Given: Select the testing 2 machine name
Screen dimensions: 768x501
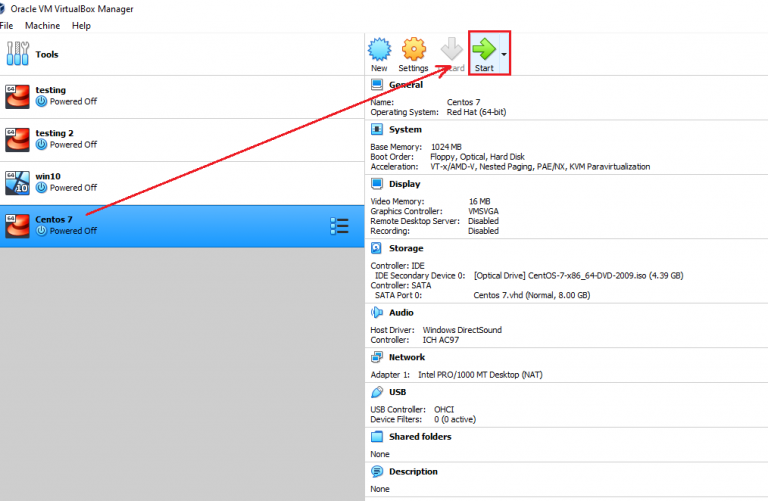Looking at the screenshot, I should click(54, 133).
